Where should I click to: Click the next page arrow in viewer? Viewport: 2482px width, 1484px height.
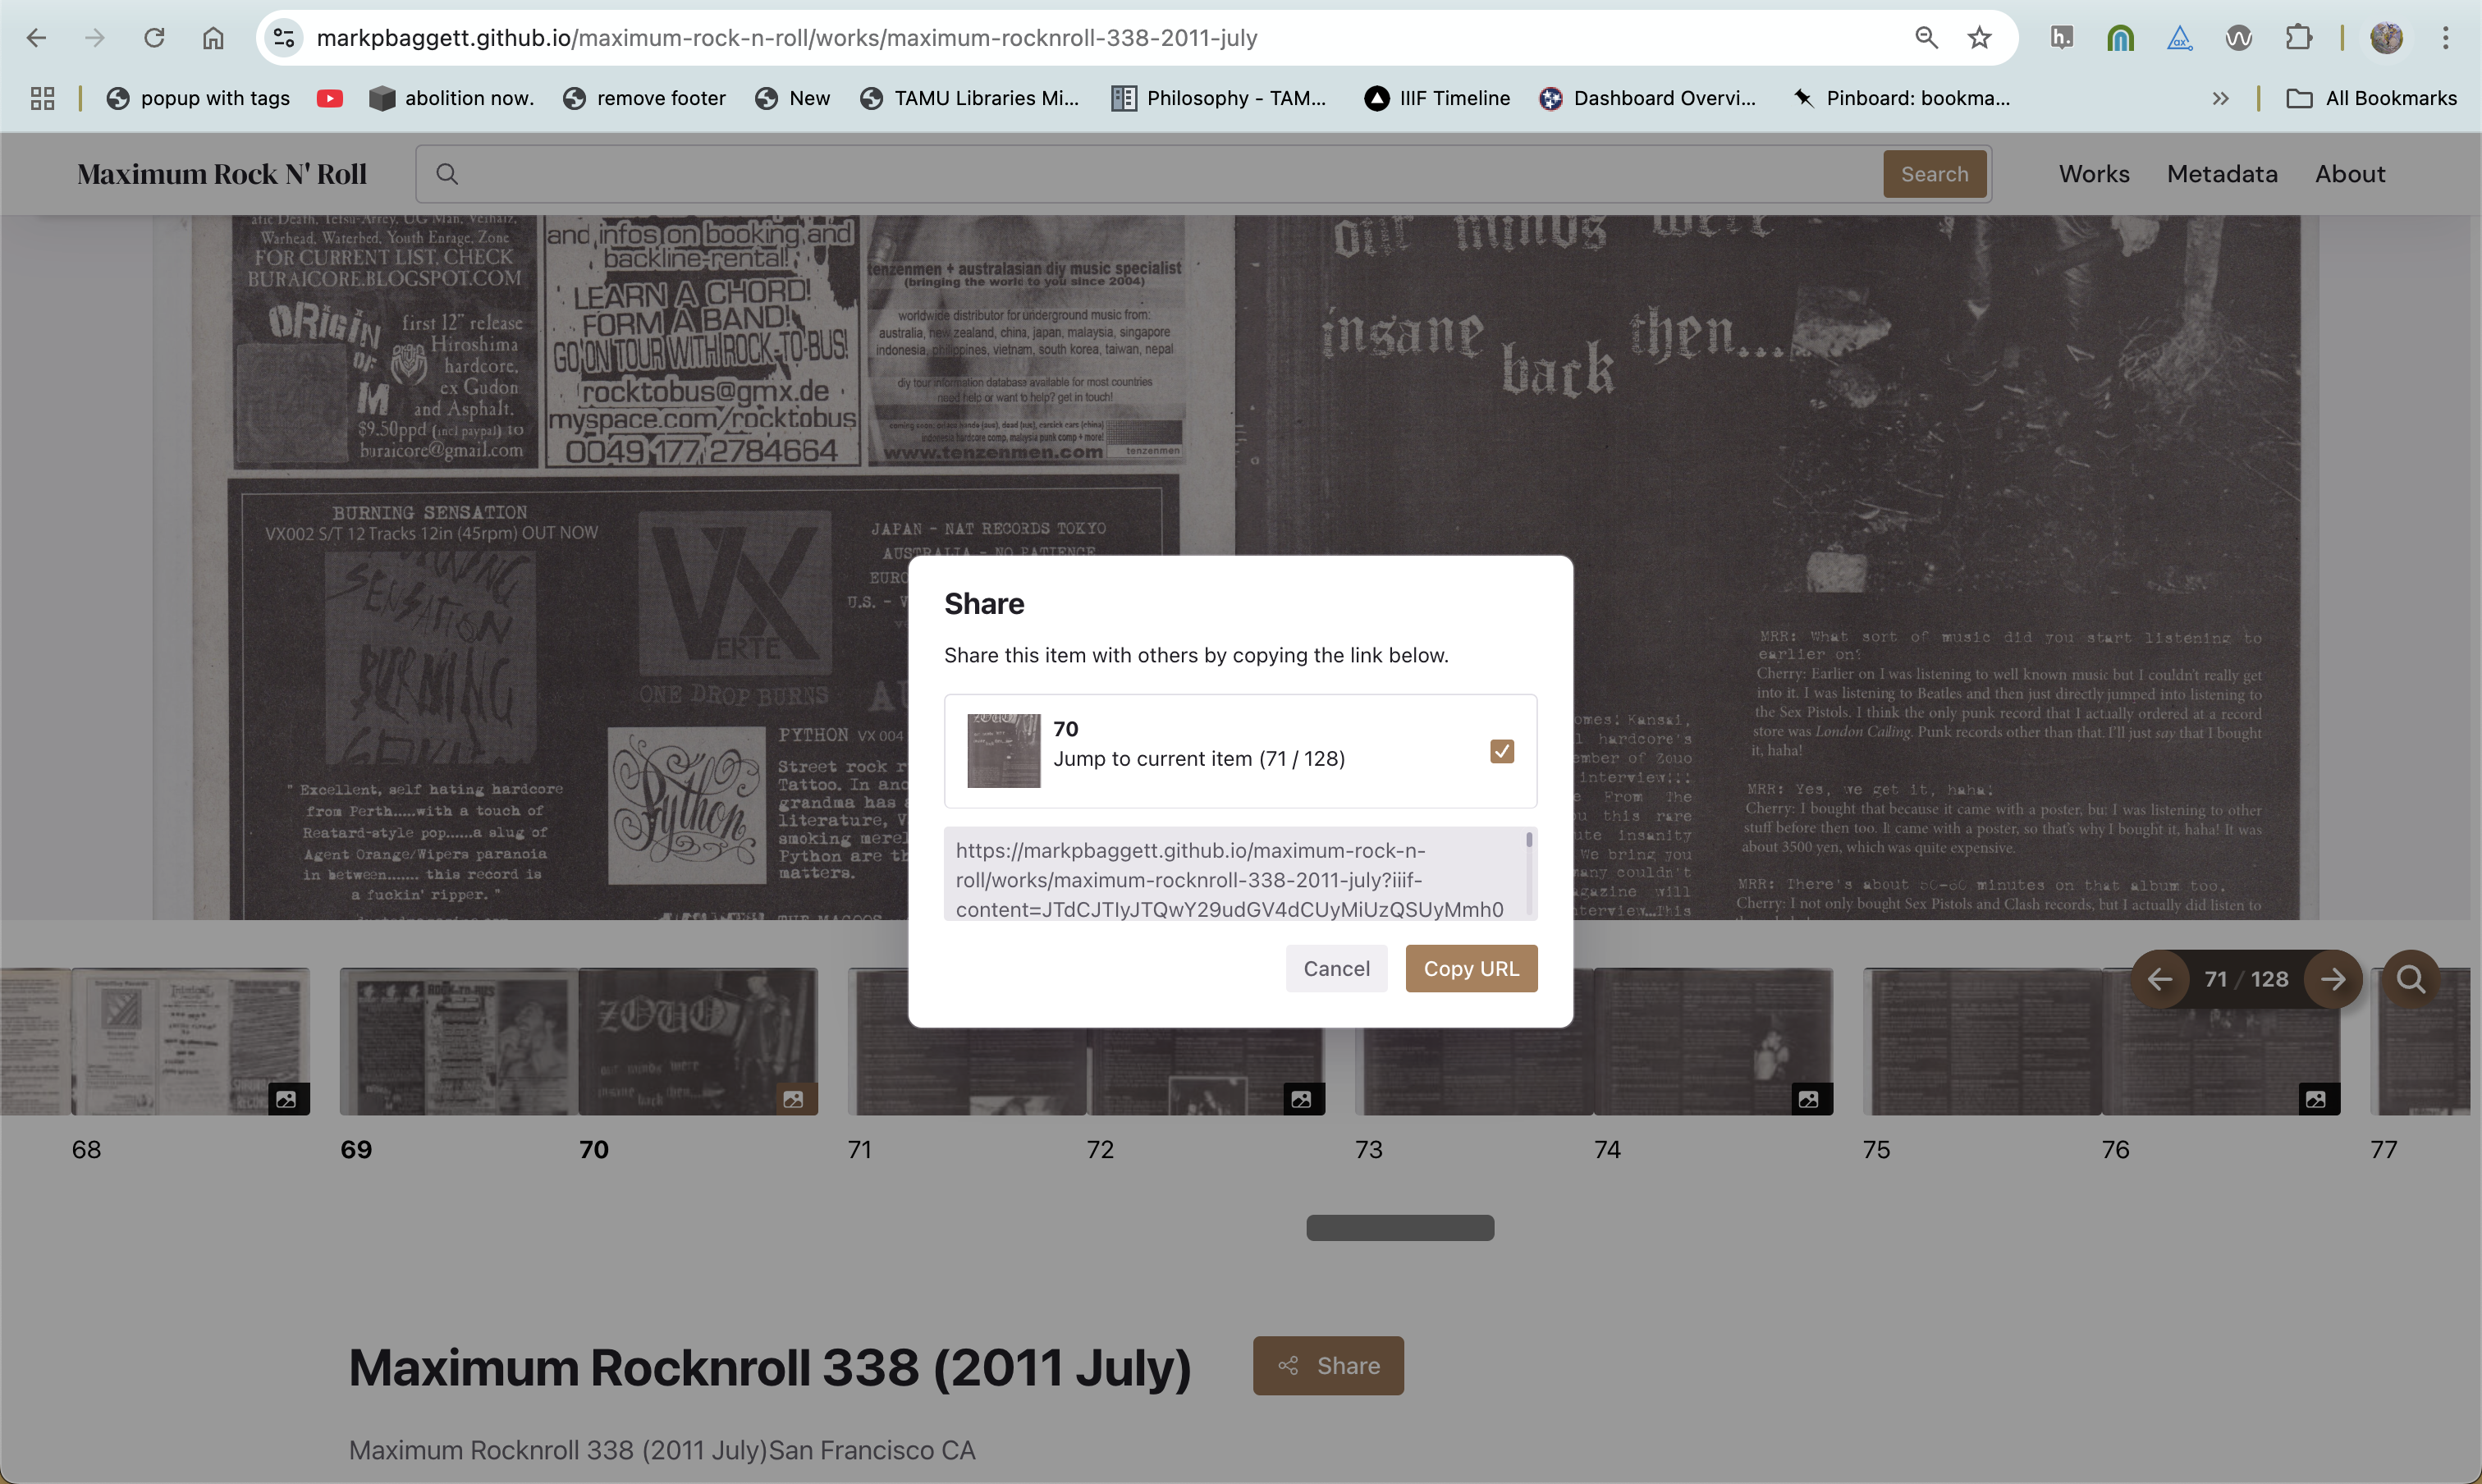(2332, 979)
